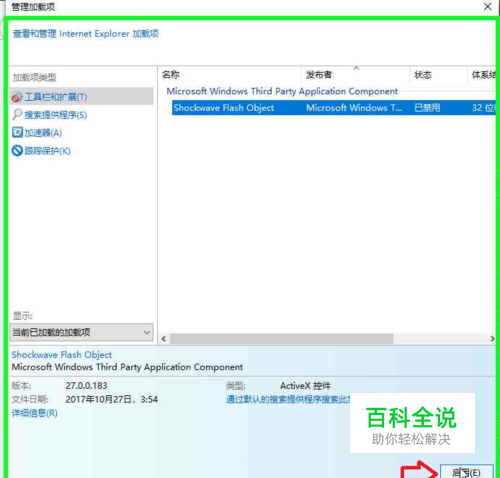This screenshot has height=478, width=500.
Task: Select the Shockwave Flash Object row
Action: tap(333, 108)
